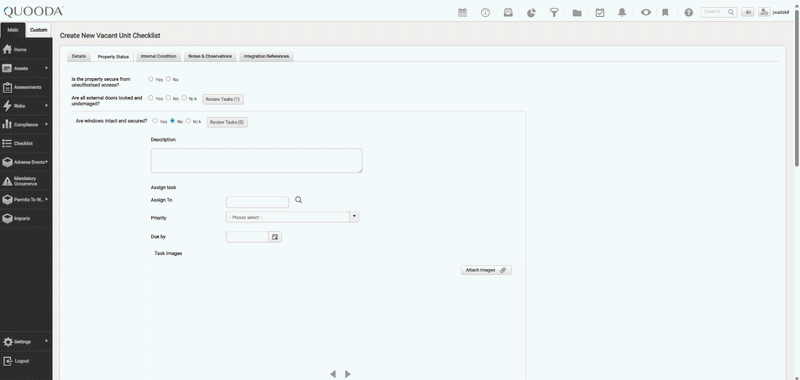
Task: Open the pie chart reports icon
Action: pos(531,13)
